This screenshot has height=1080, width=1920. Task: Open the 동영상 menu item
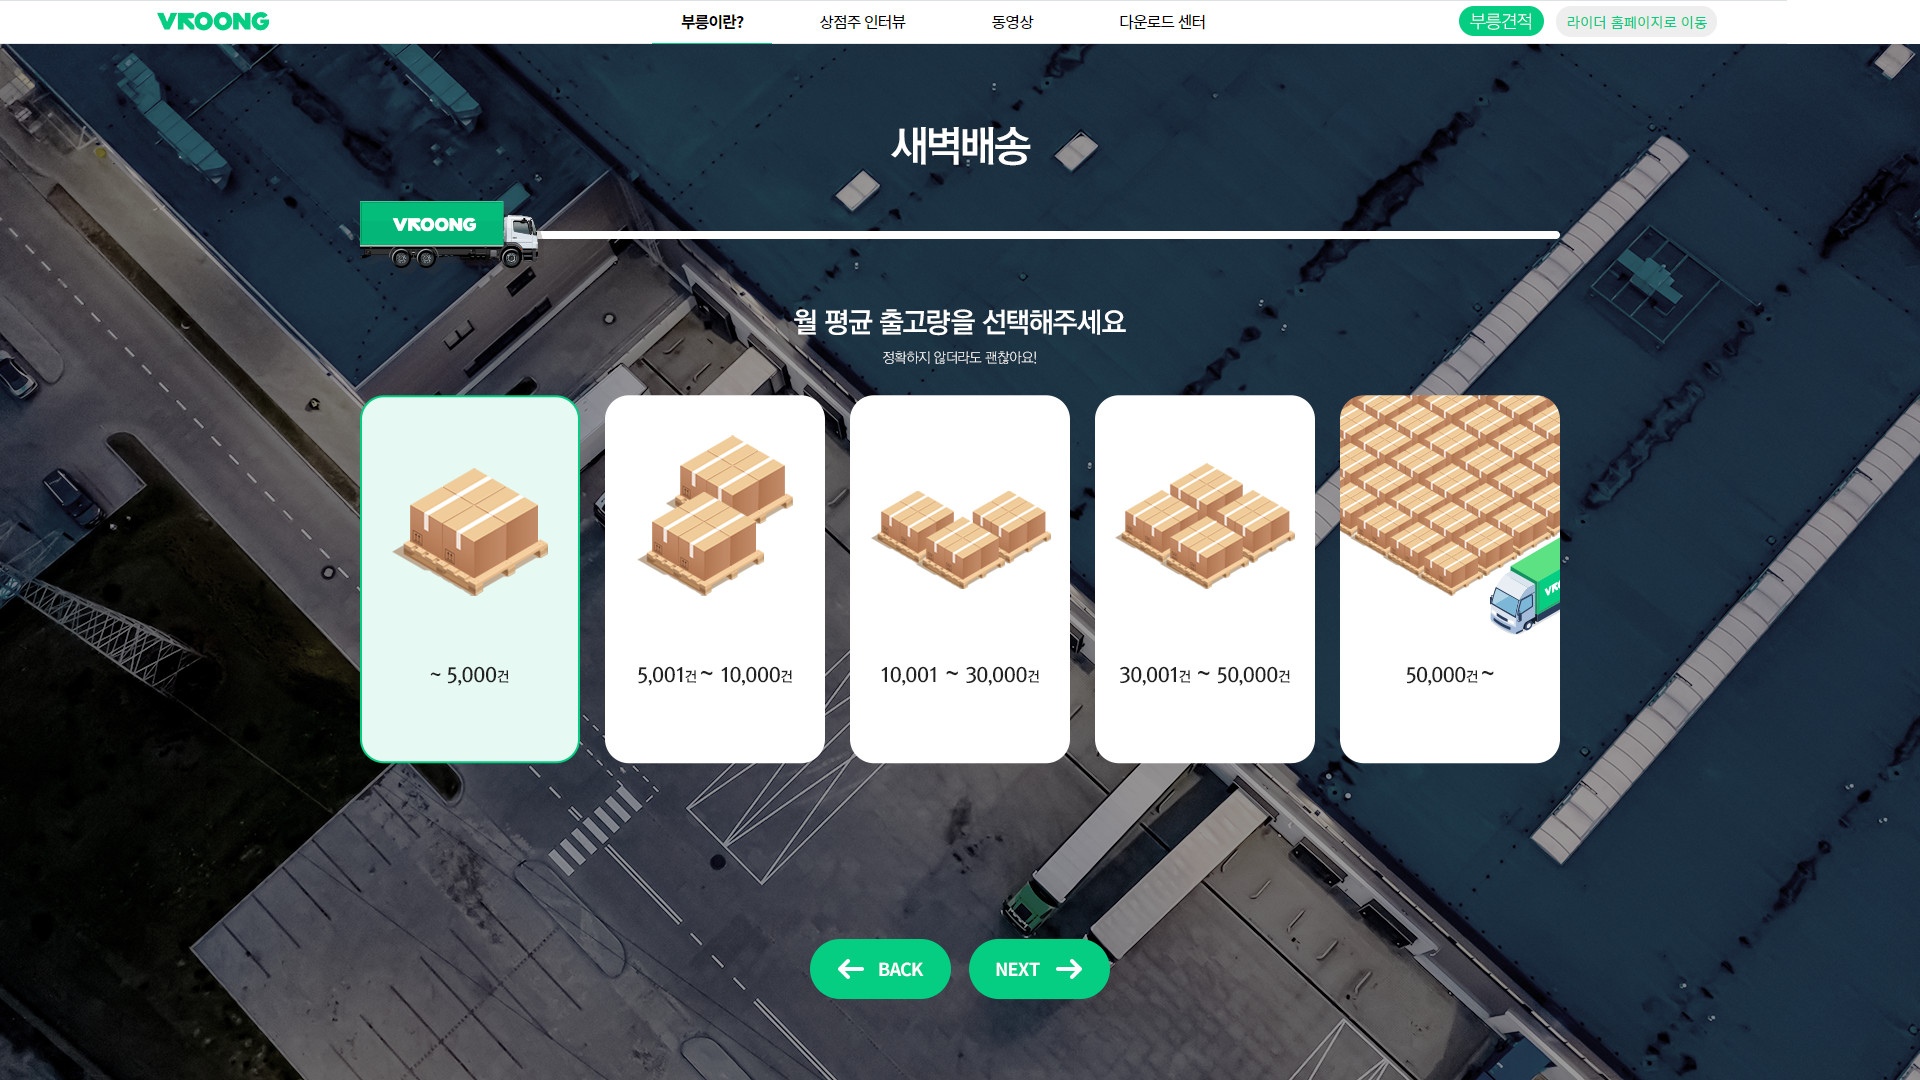click(x=1012, y=22)
